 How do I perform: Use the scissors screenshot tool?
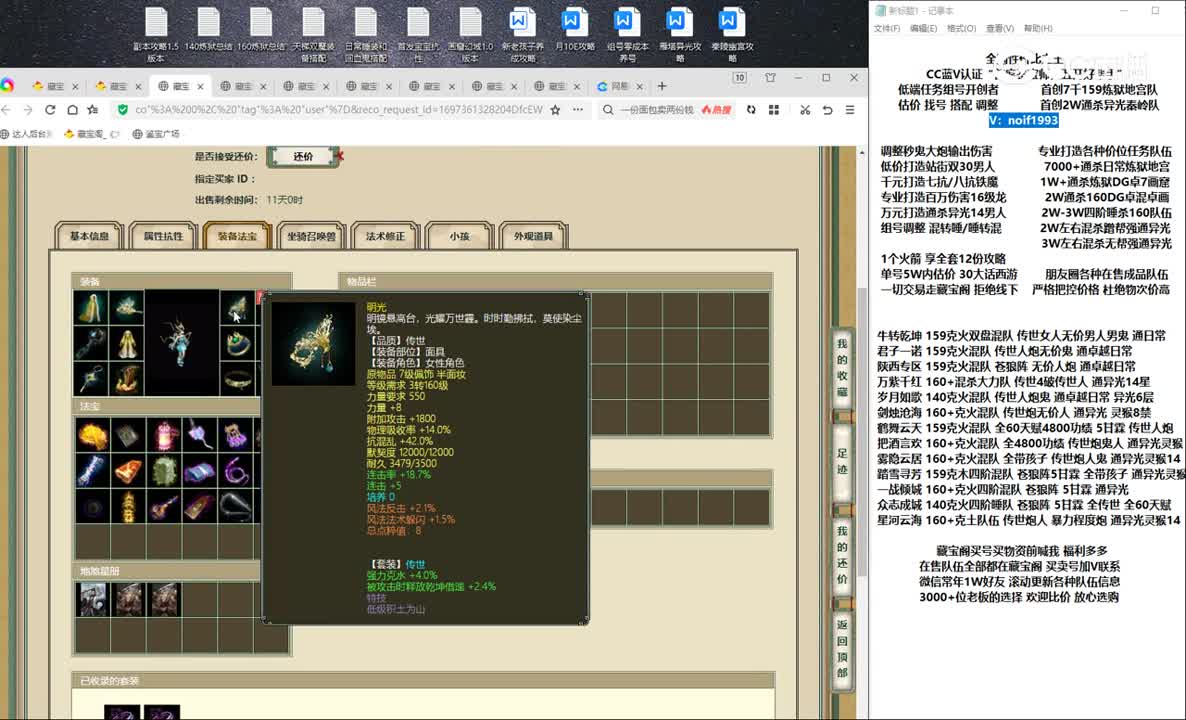(805, 110)
